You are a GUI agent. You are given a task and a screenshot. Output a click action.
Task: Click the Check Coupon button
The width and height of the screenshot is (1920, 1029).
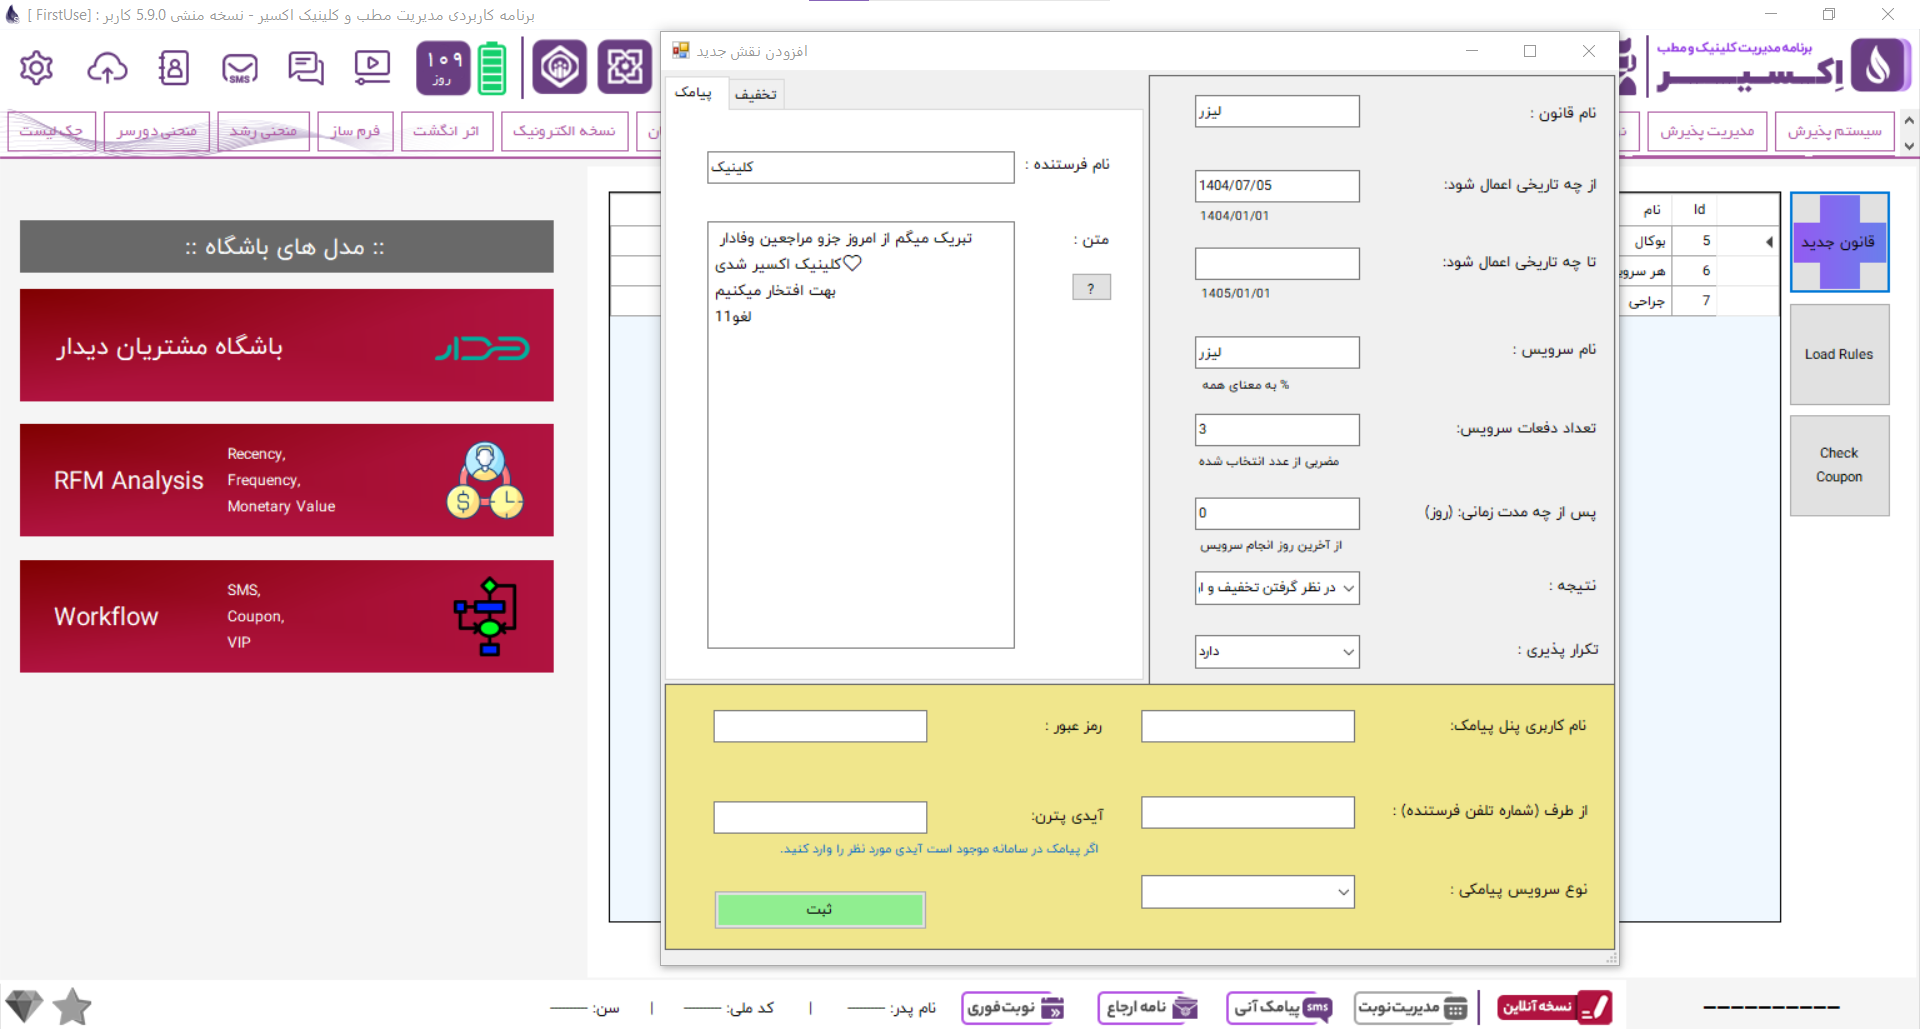point(1838,465)
